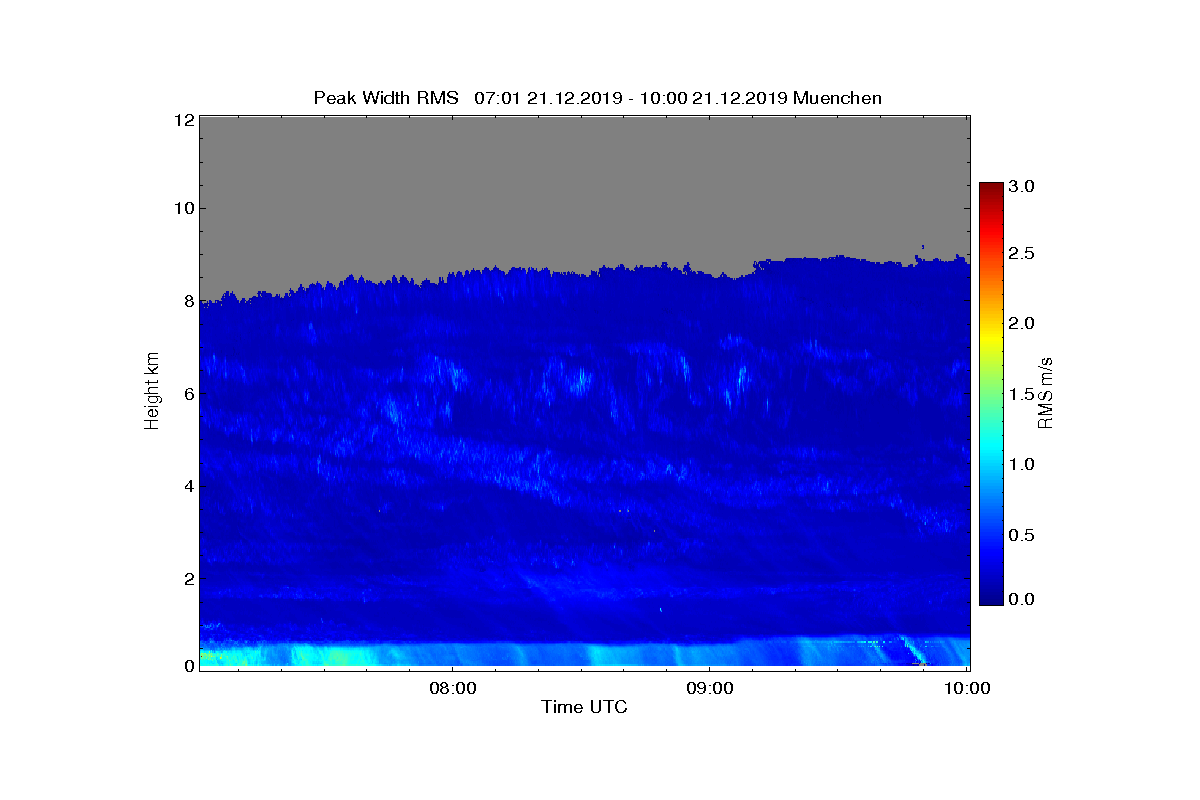The height and width of the screenshot is (800, 1200).
Task: Select the '09:00' time axis label
Action: pos(710,689)
